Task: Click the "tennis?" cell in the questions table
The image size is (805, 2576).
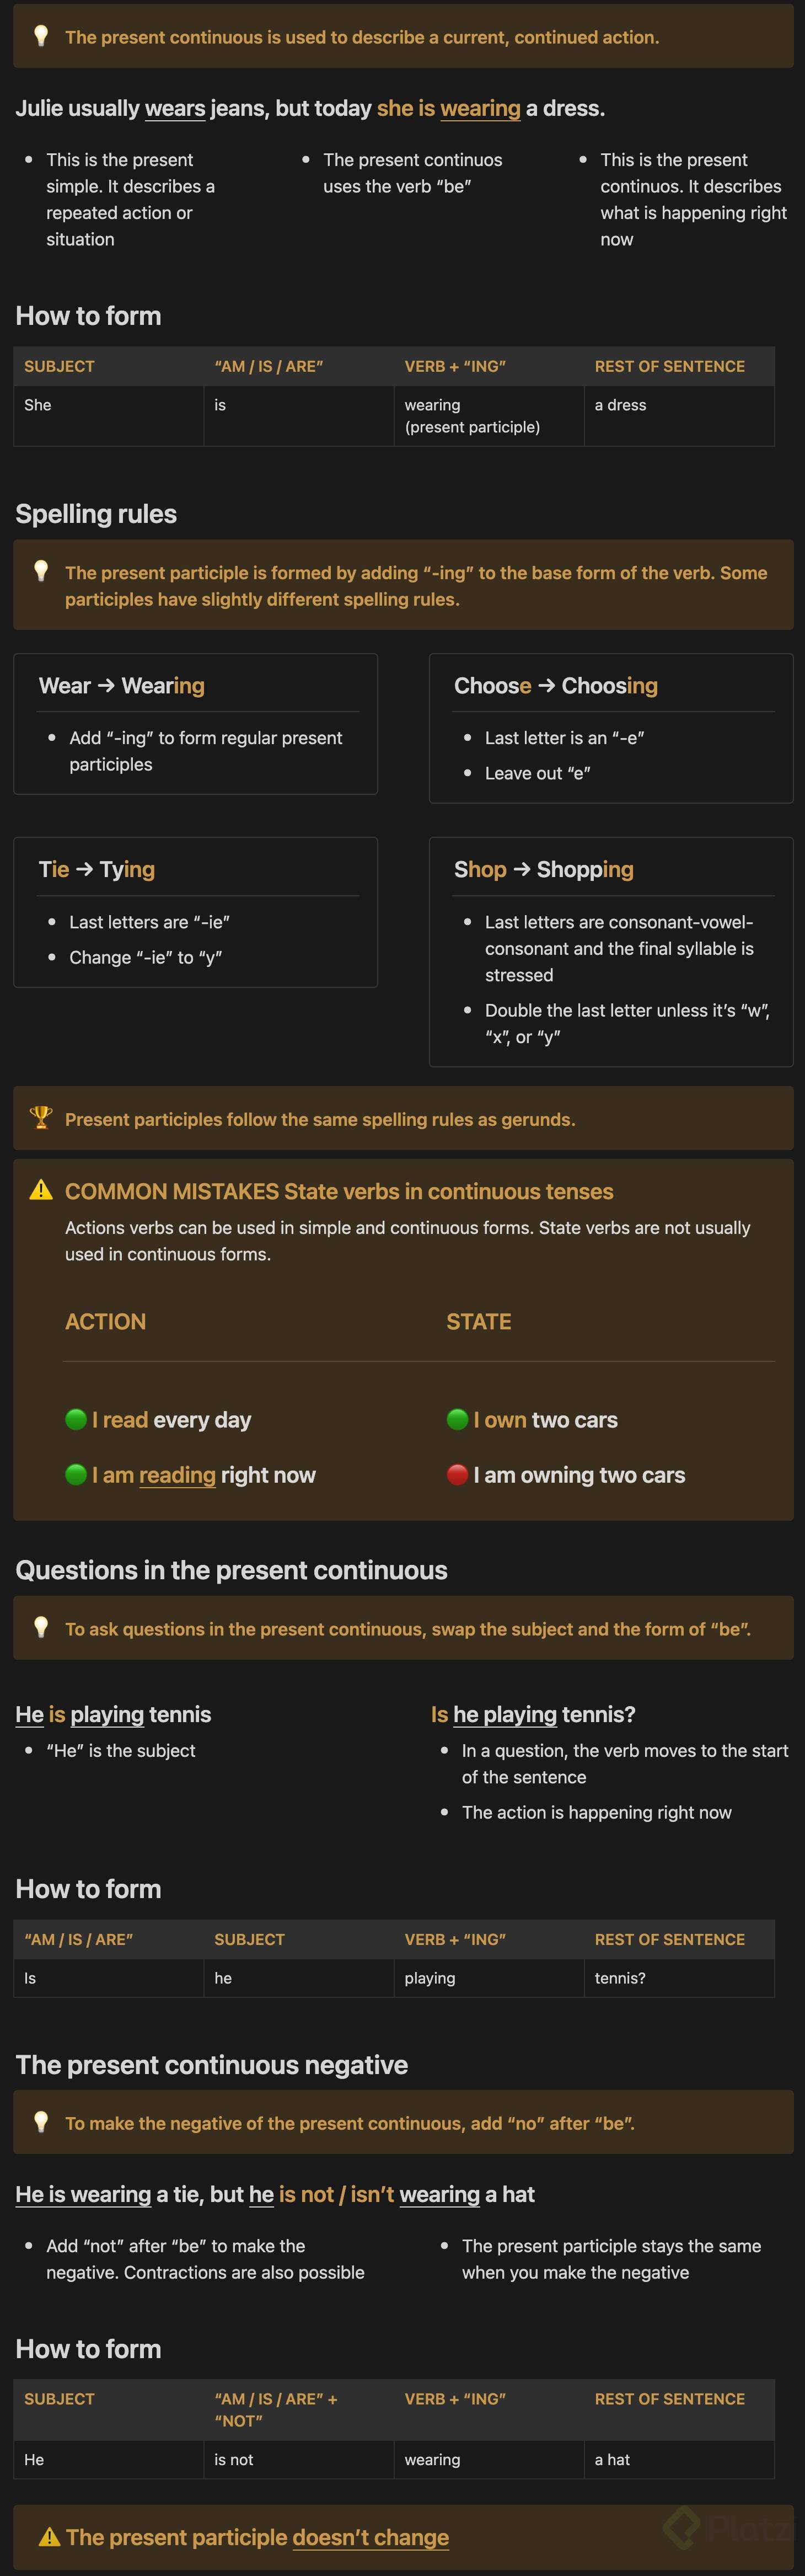Action: (620, 1977)
